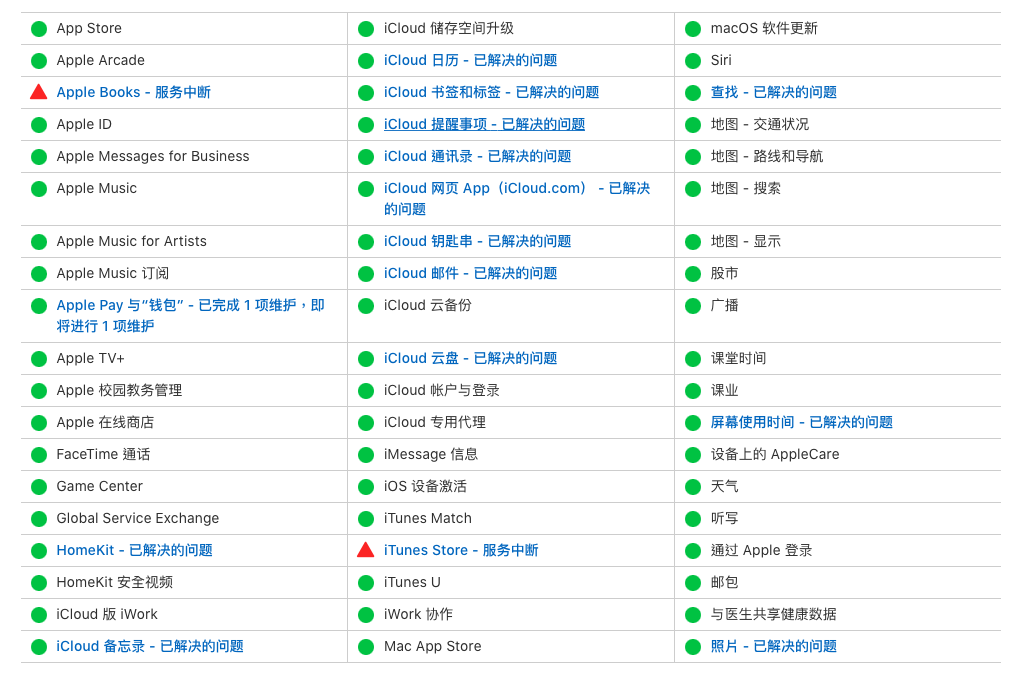Click the green status dot beside 股市

[693, 274]
